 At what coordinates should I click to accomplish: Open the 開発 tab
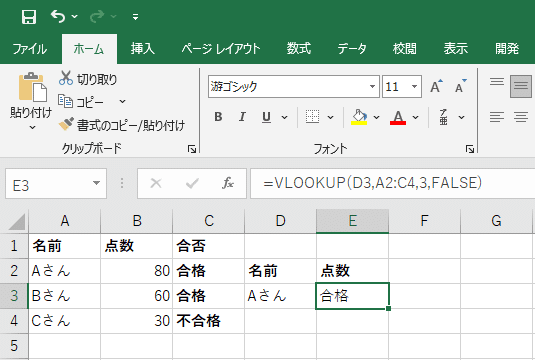tap(507, 49)
